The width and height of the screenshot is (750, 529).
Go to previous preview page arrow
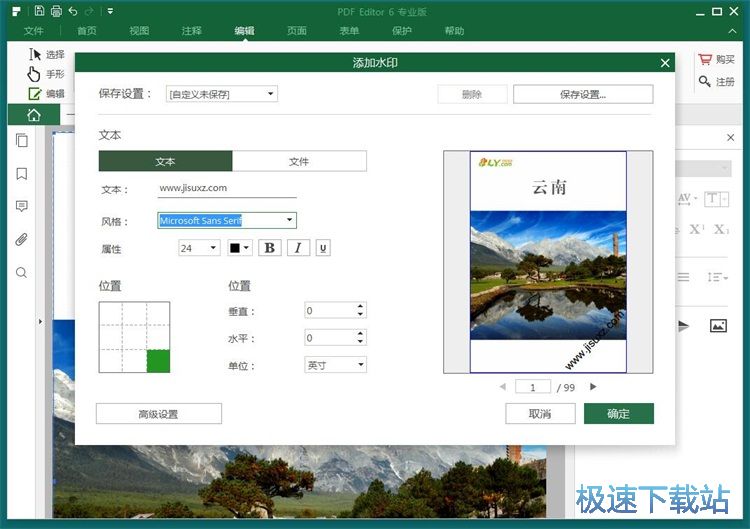click(x=503, y=386)
